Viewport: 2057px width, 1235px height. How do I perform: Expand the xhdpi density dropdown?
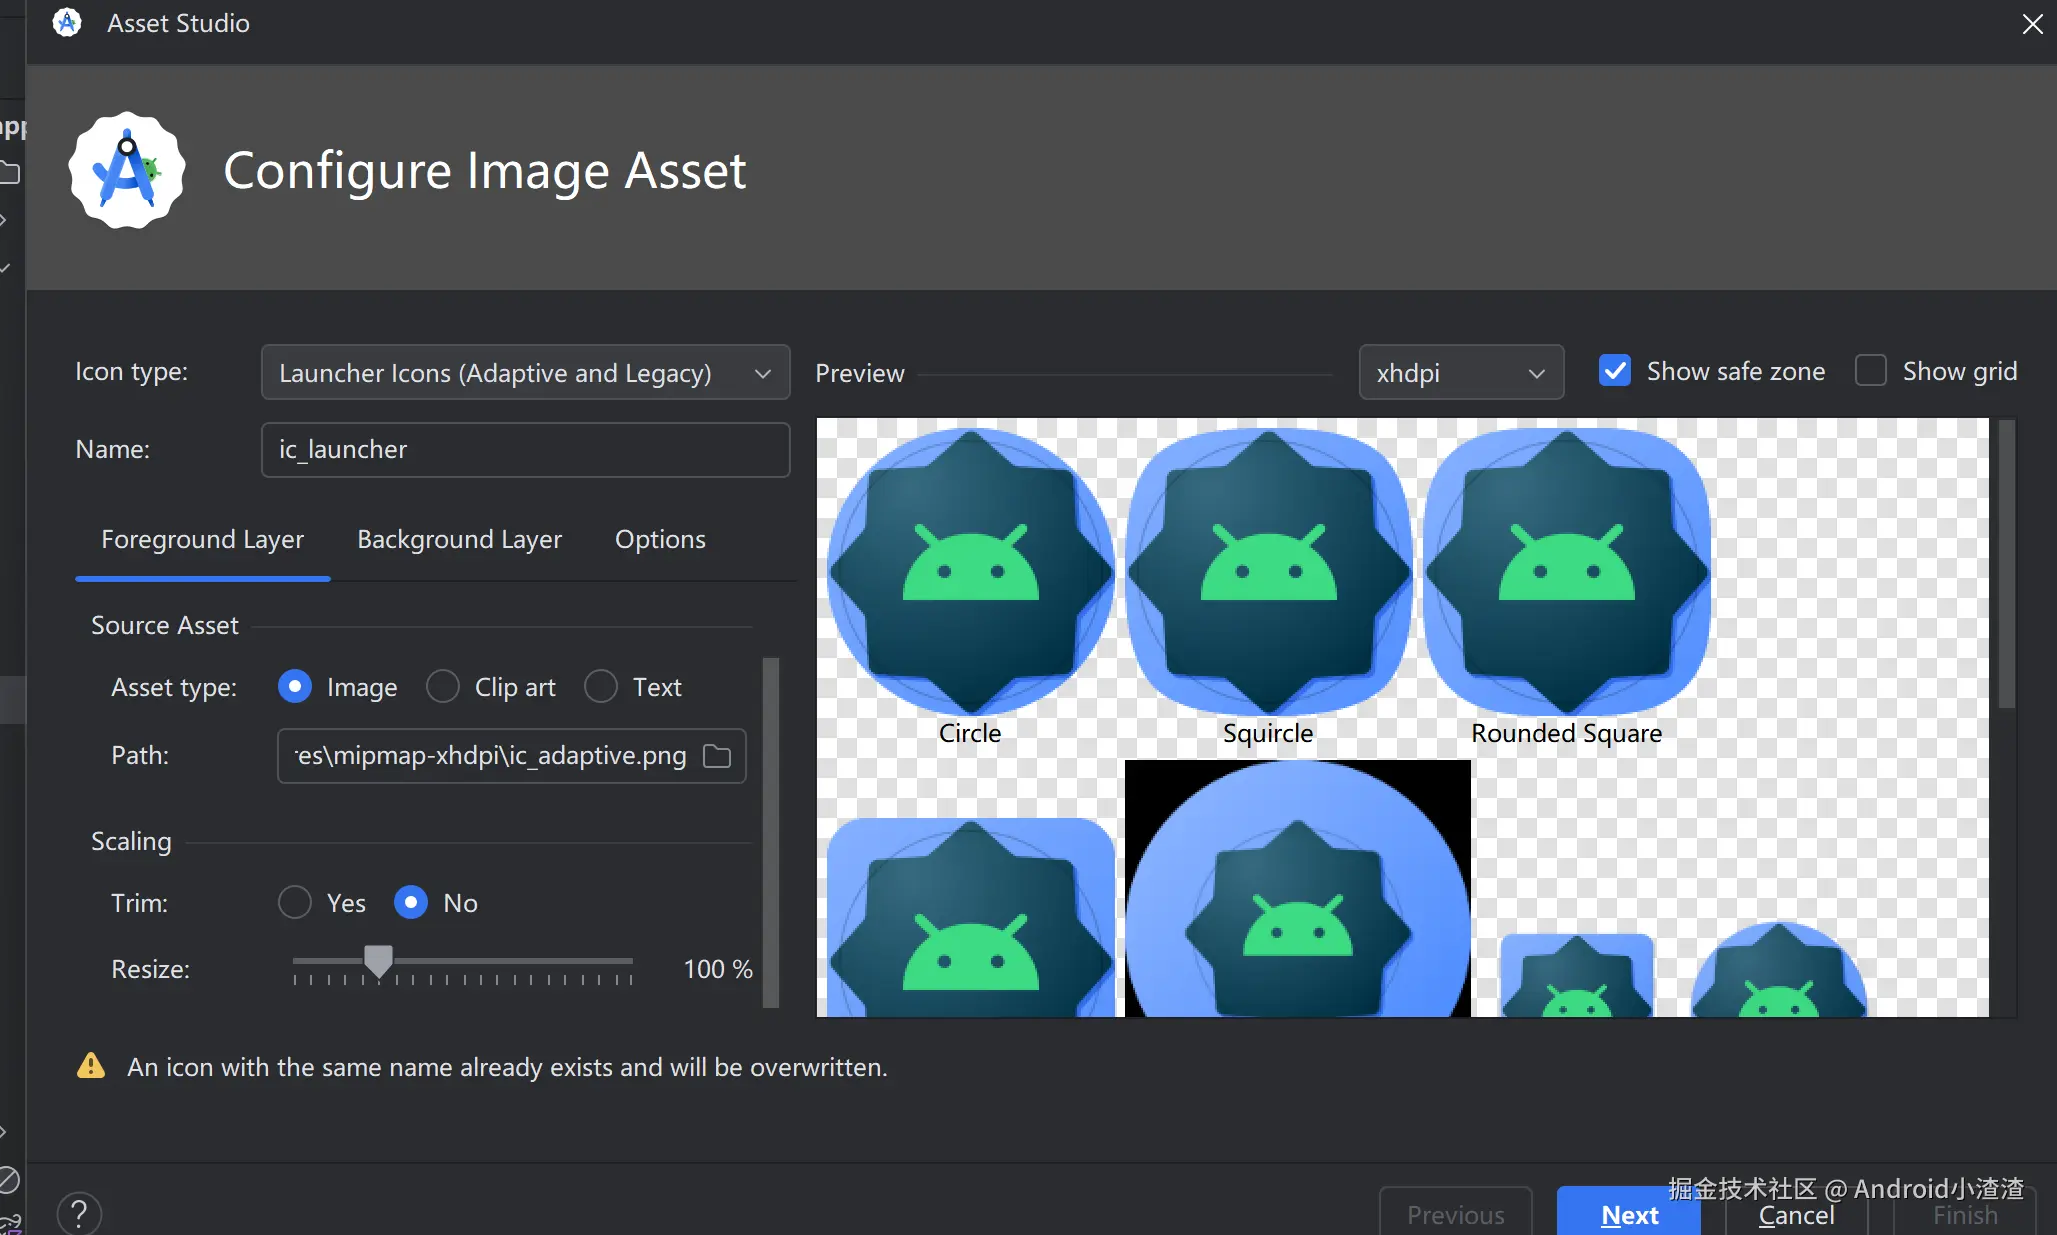point(1460,373)
